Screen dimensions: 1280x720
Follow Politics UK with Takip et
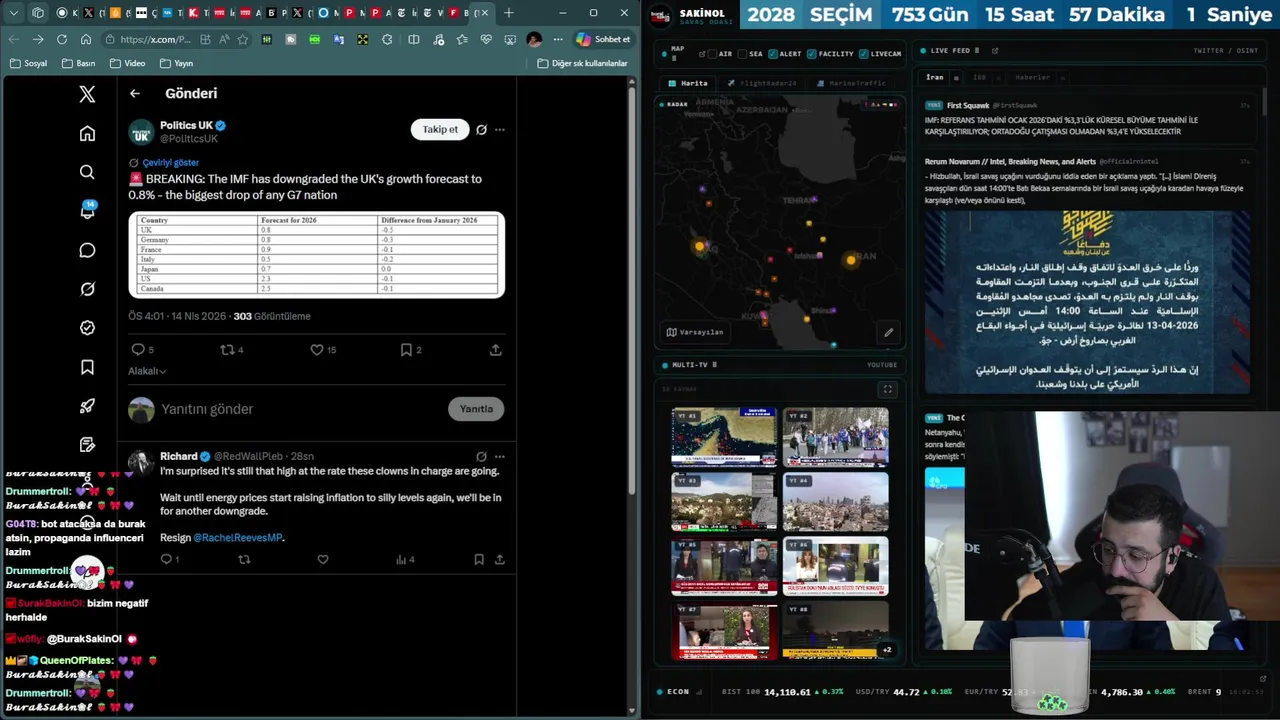[x=440, y=129]
